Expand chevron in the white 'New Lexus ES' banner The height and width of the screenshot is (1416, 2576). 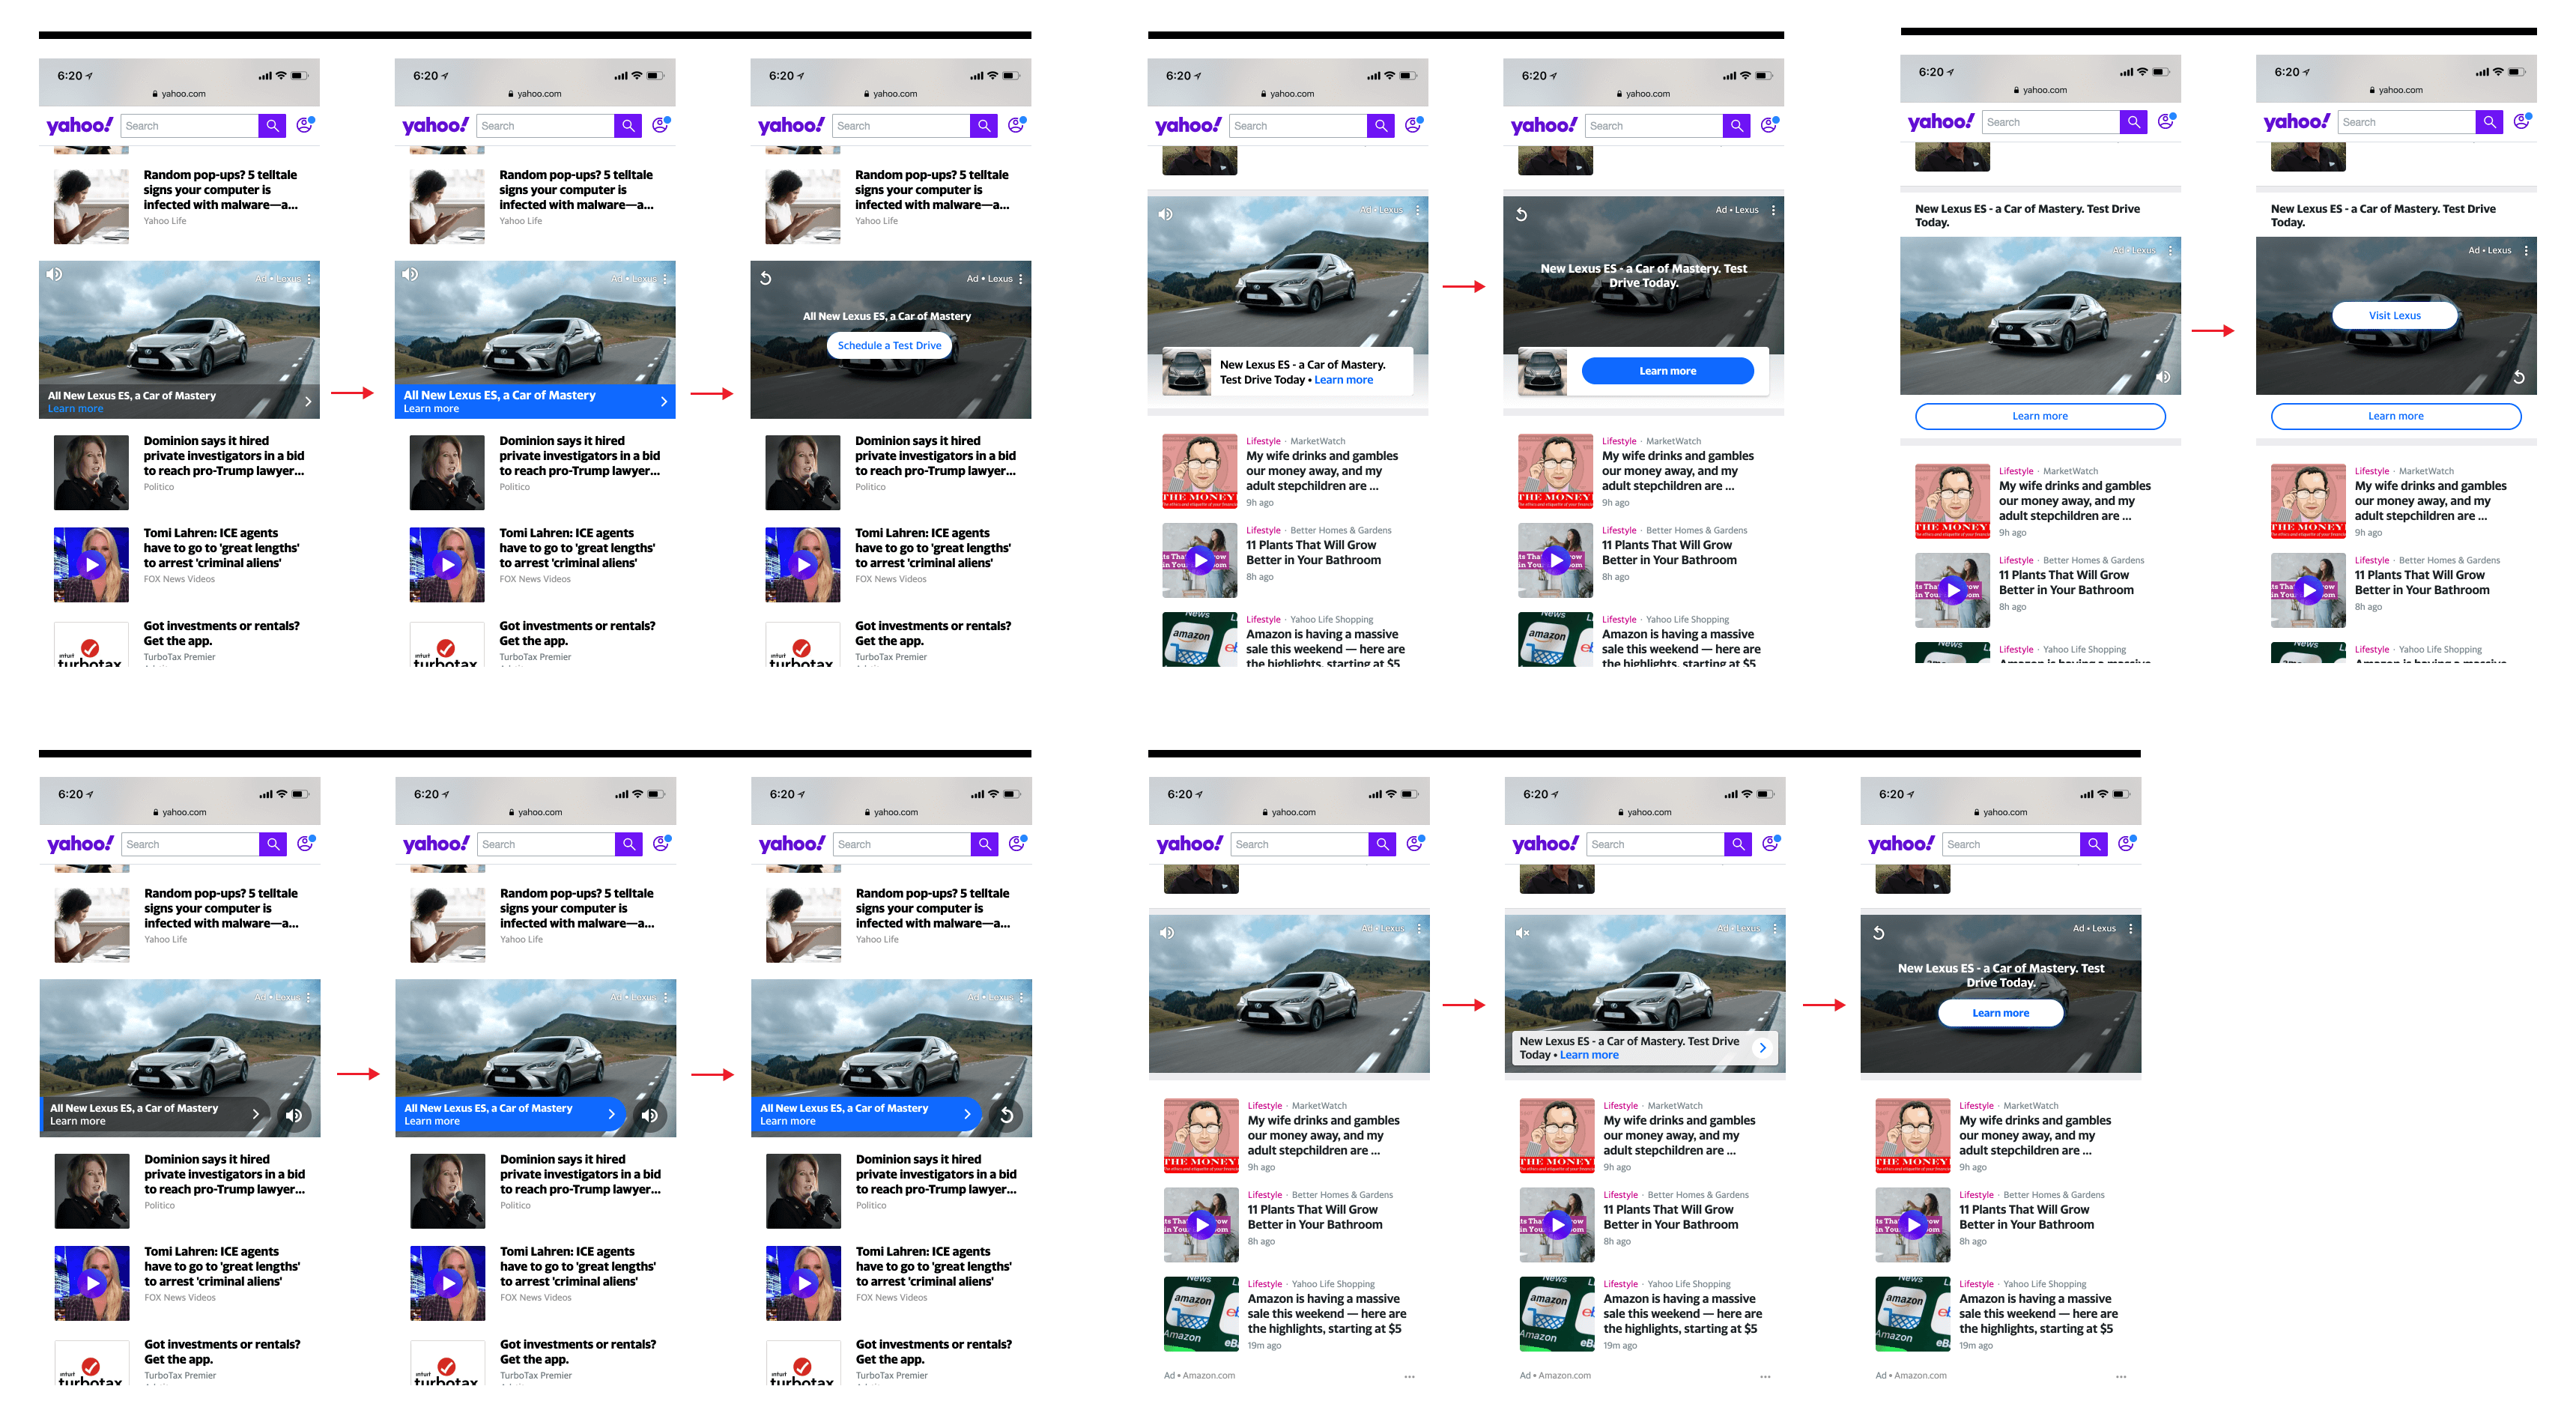[1762, 1047]
